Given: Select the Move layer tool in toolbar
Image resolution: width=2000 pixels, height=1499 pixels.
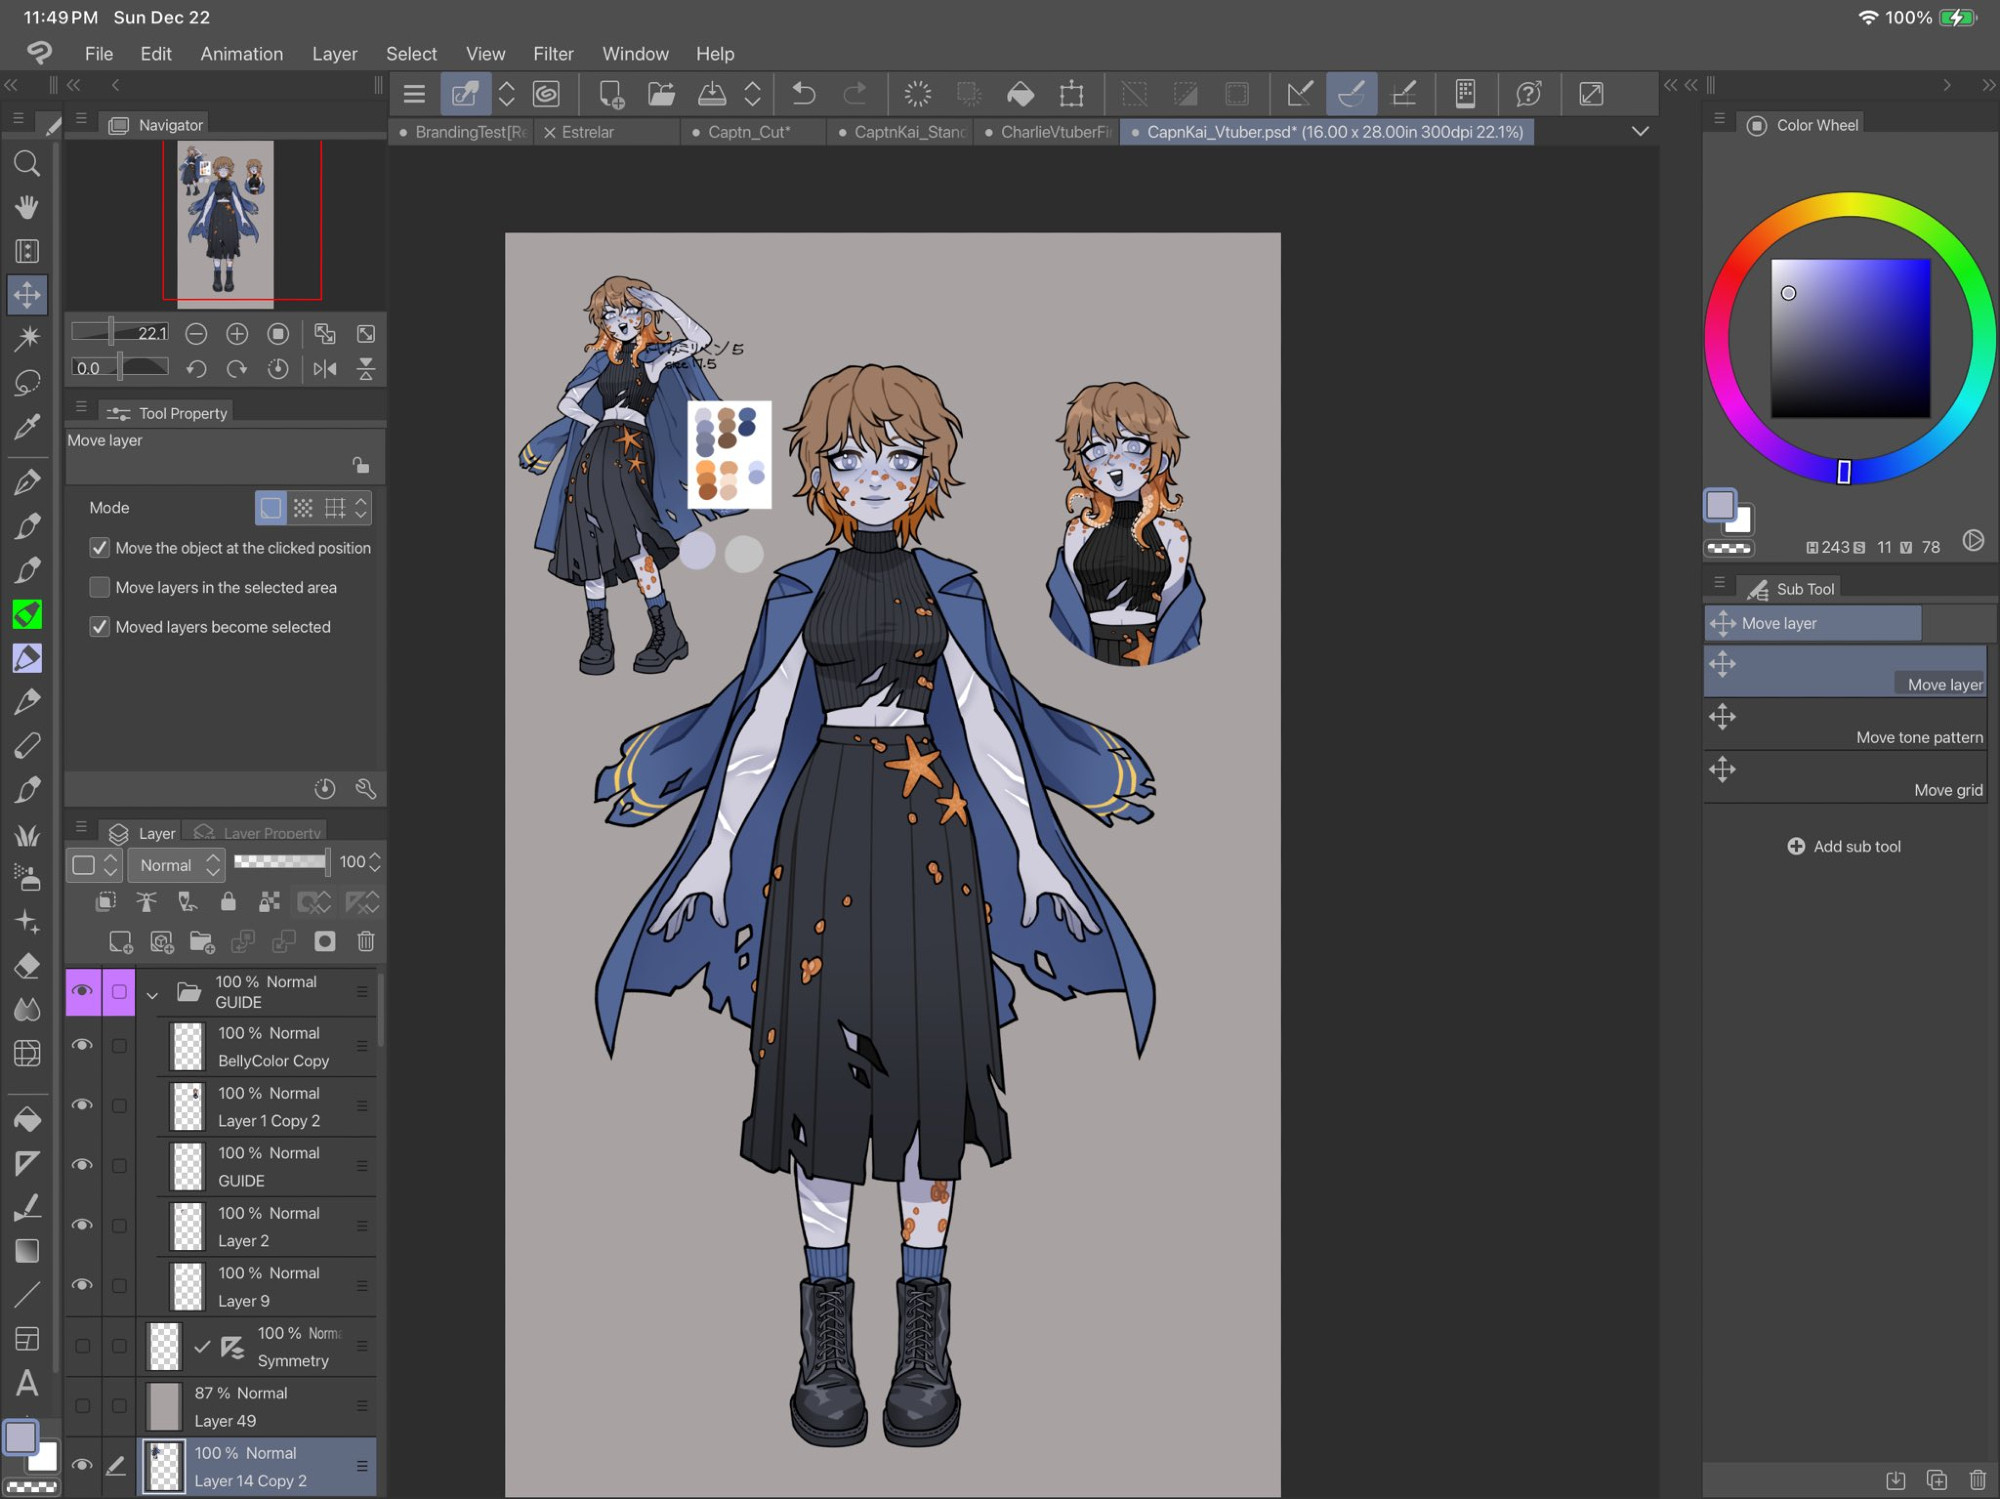Looking at the screenshot, I should (x=27, y=294).
